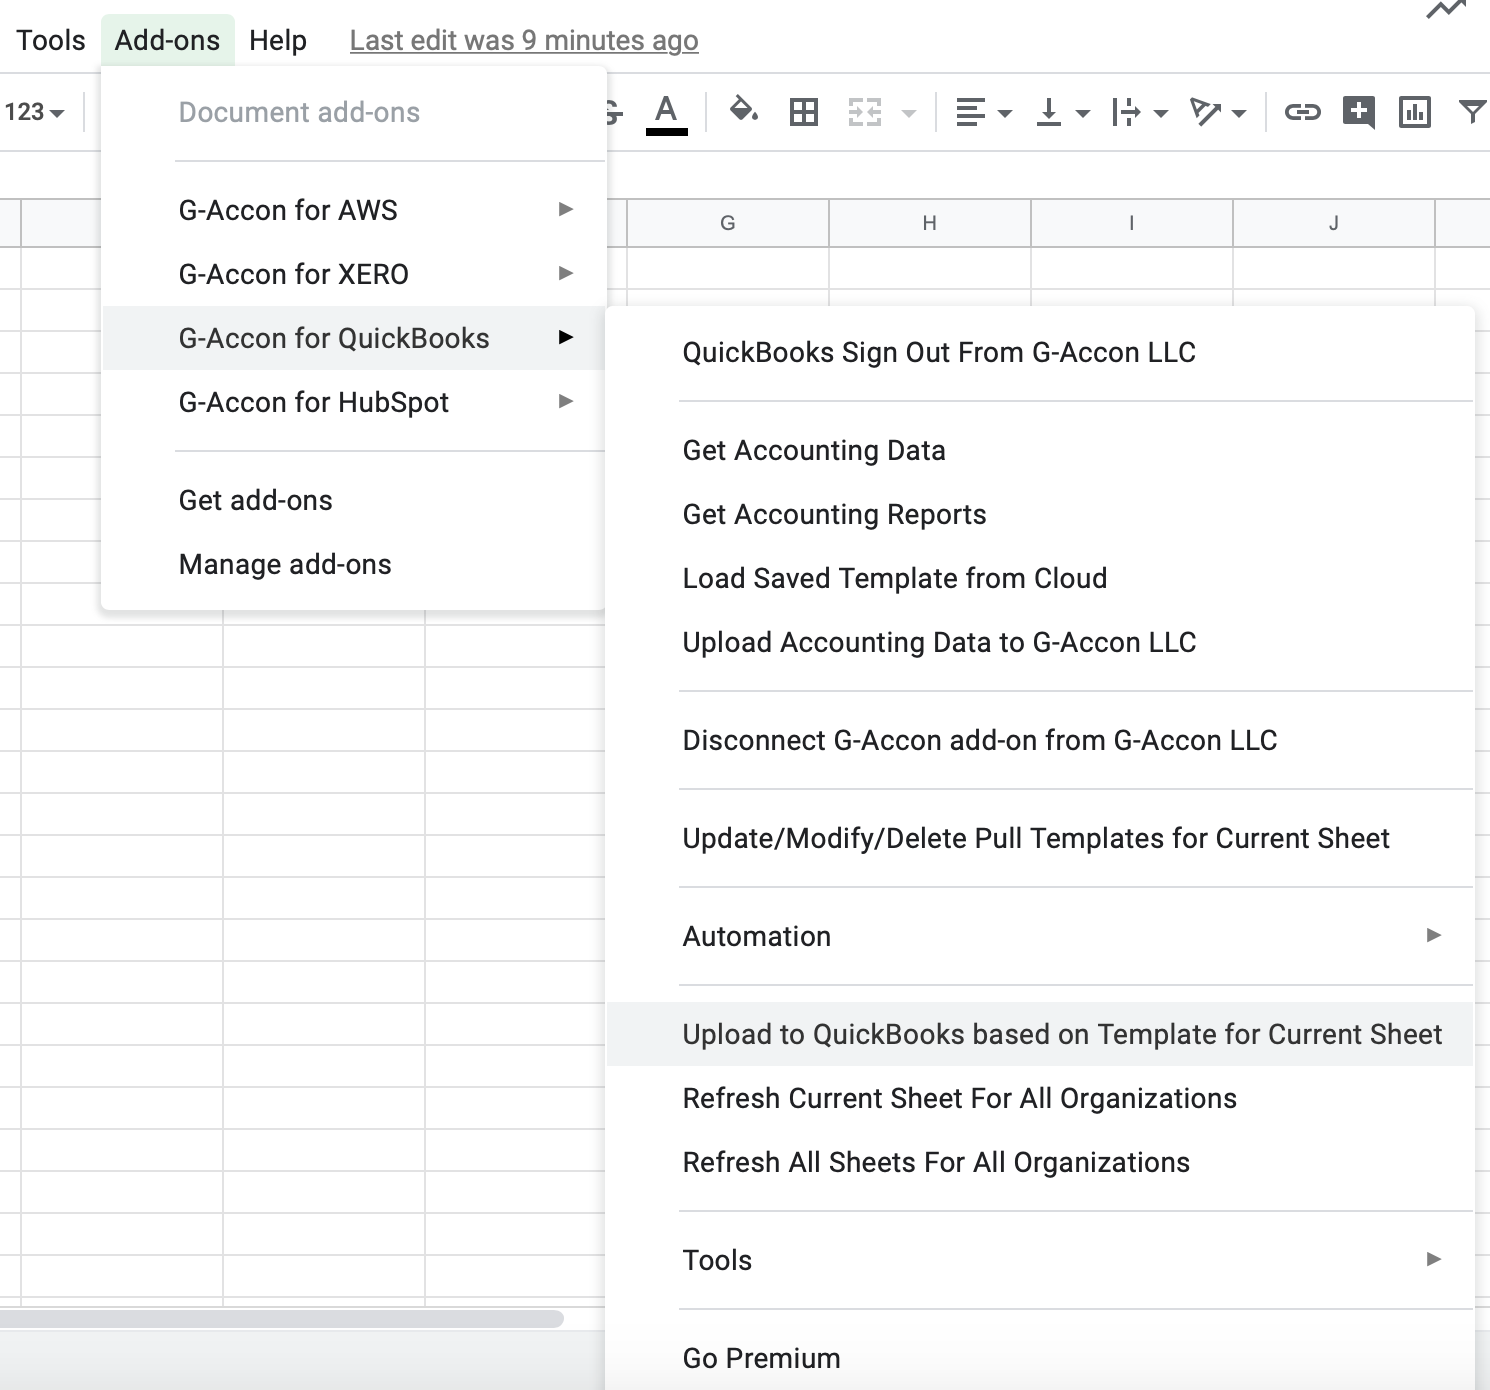The image size is (1490, 1390).
Task: Choose Get add-ons
Action: [354, 500]
